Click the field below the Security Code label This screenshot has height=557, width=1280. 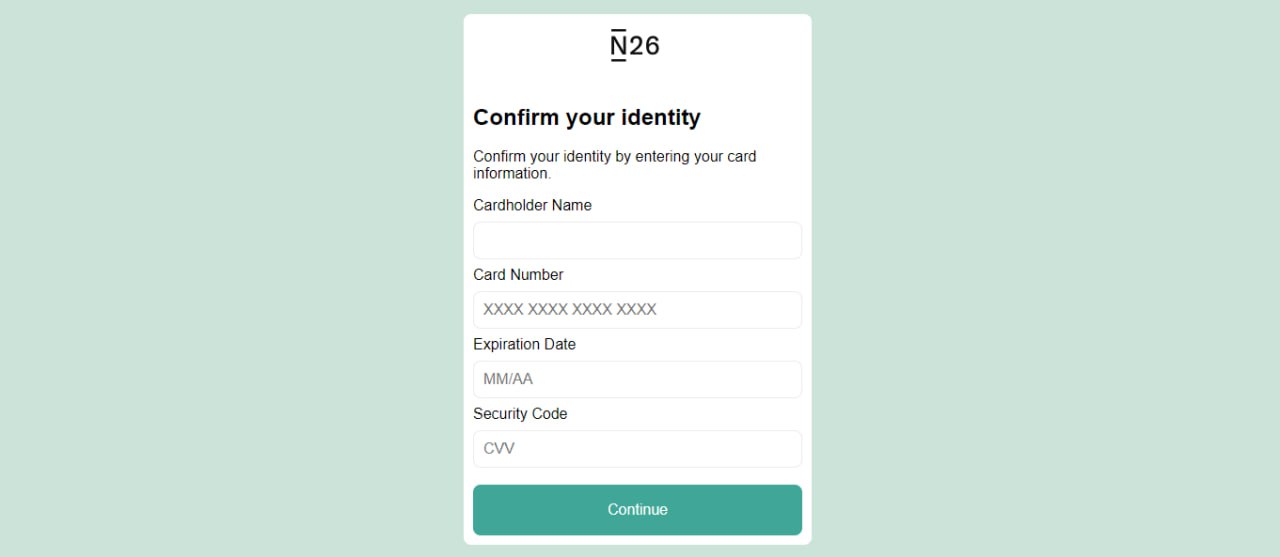click(637, 449)
